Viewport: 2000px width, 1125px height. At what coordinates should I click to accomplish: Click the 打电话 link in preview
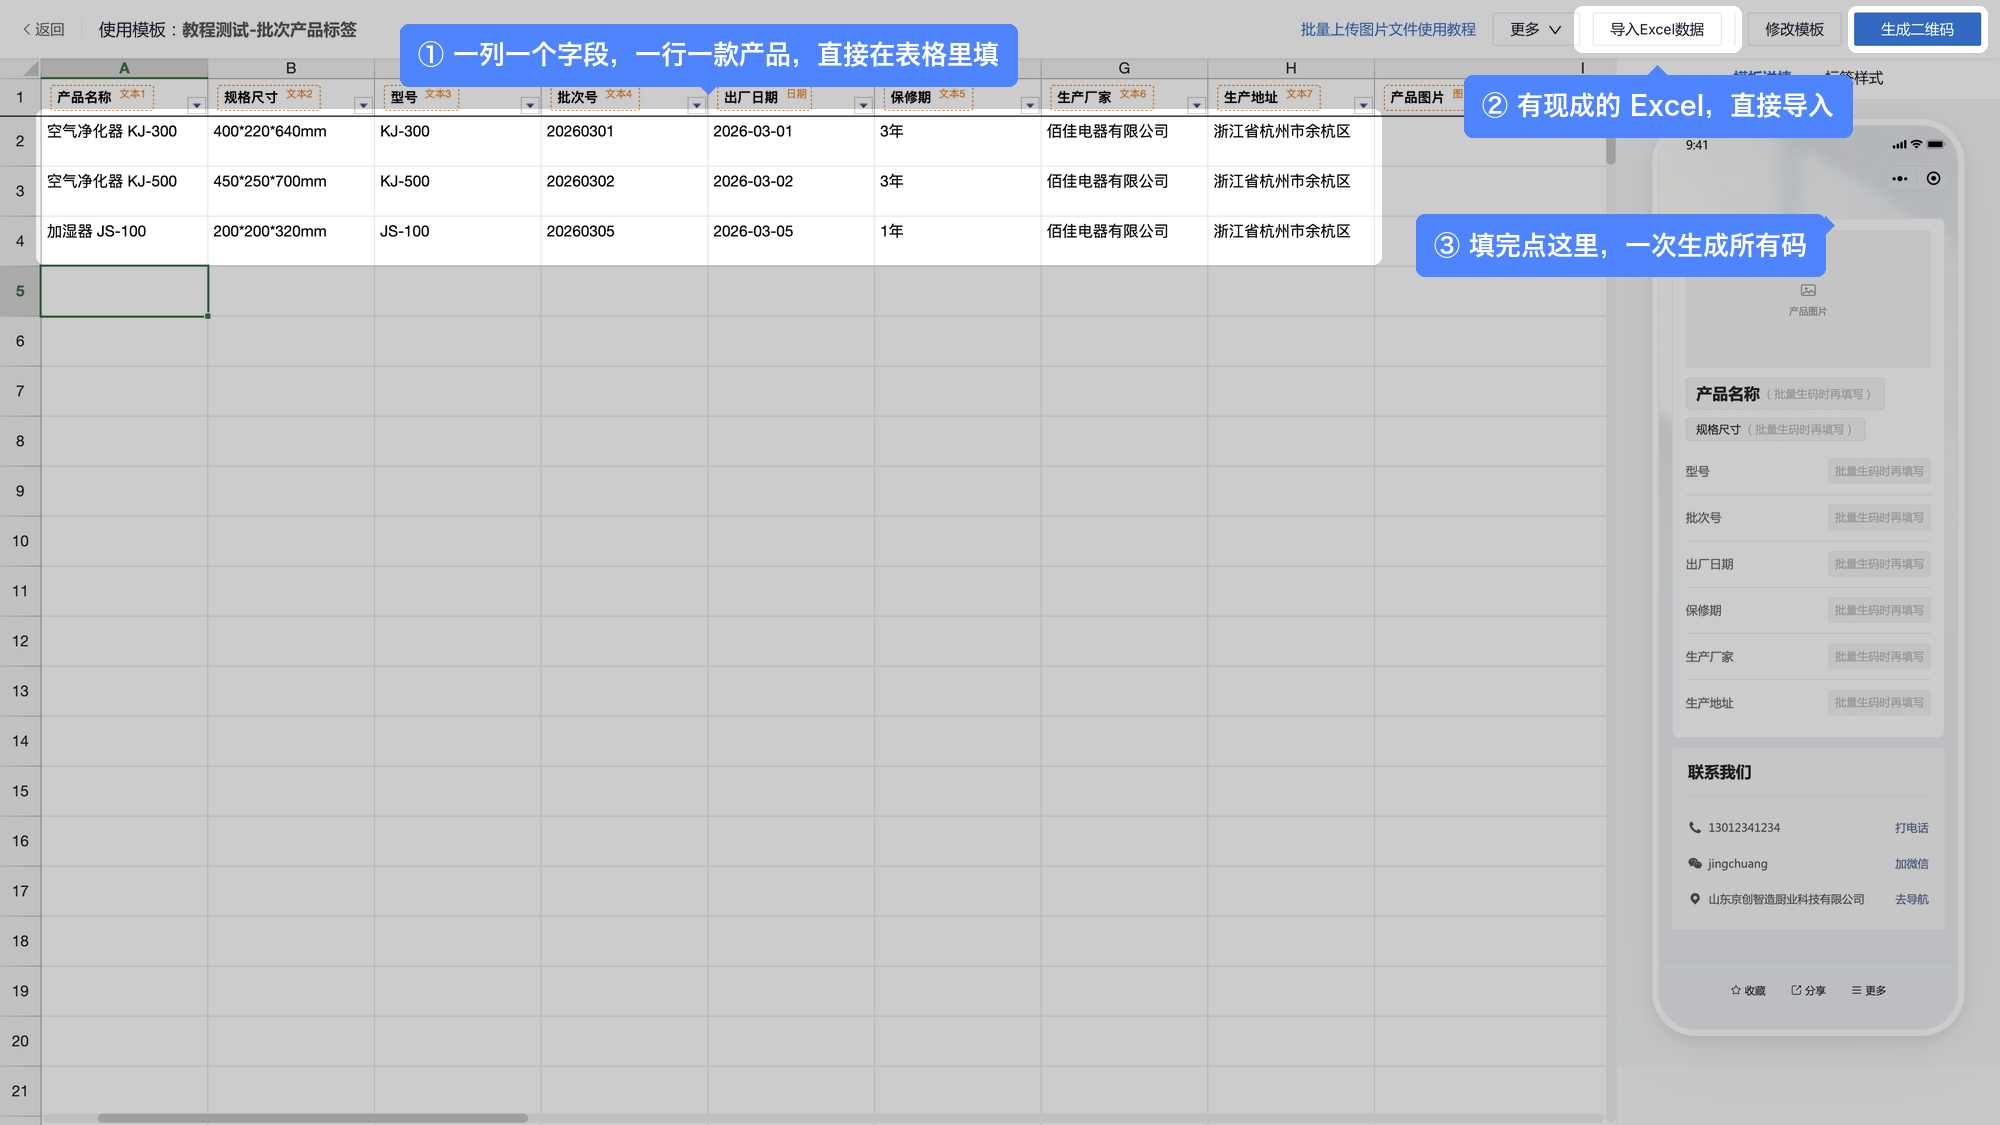click(1911, 827)
